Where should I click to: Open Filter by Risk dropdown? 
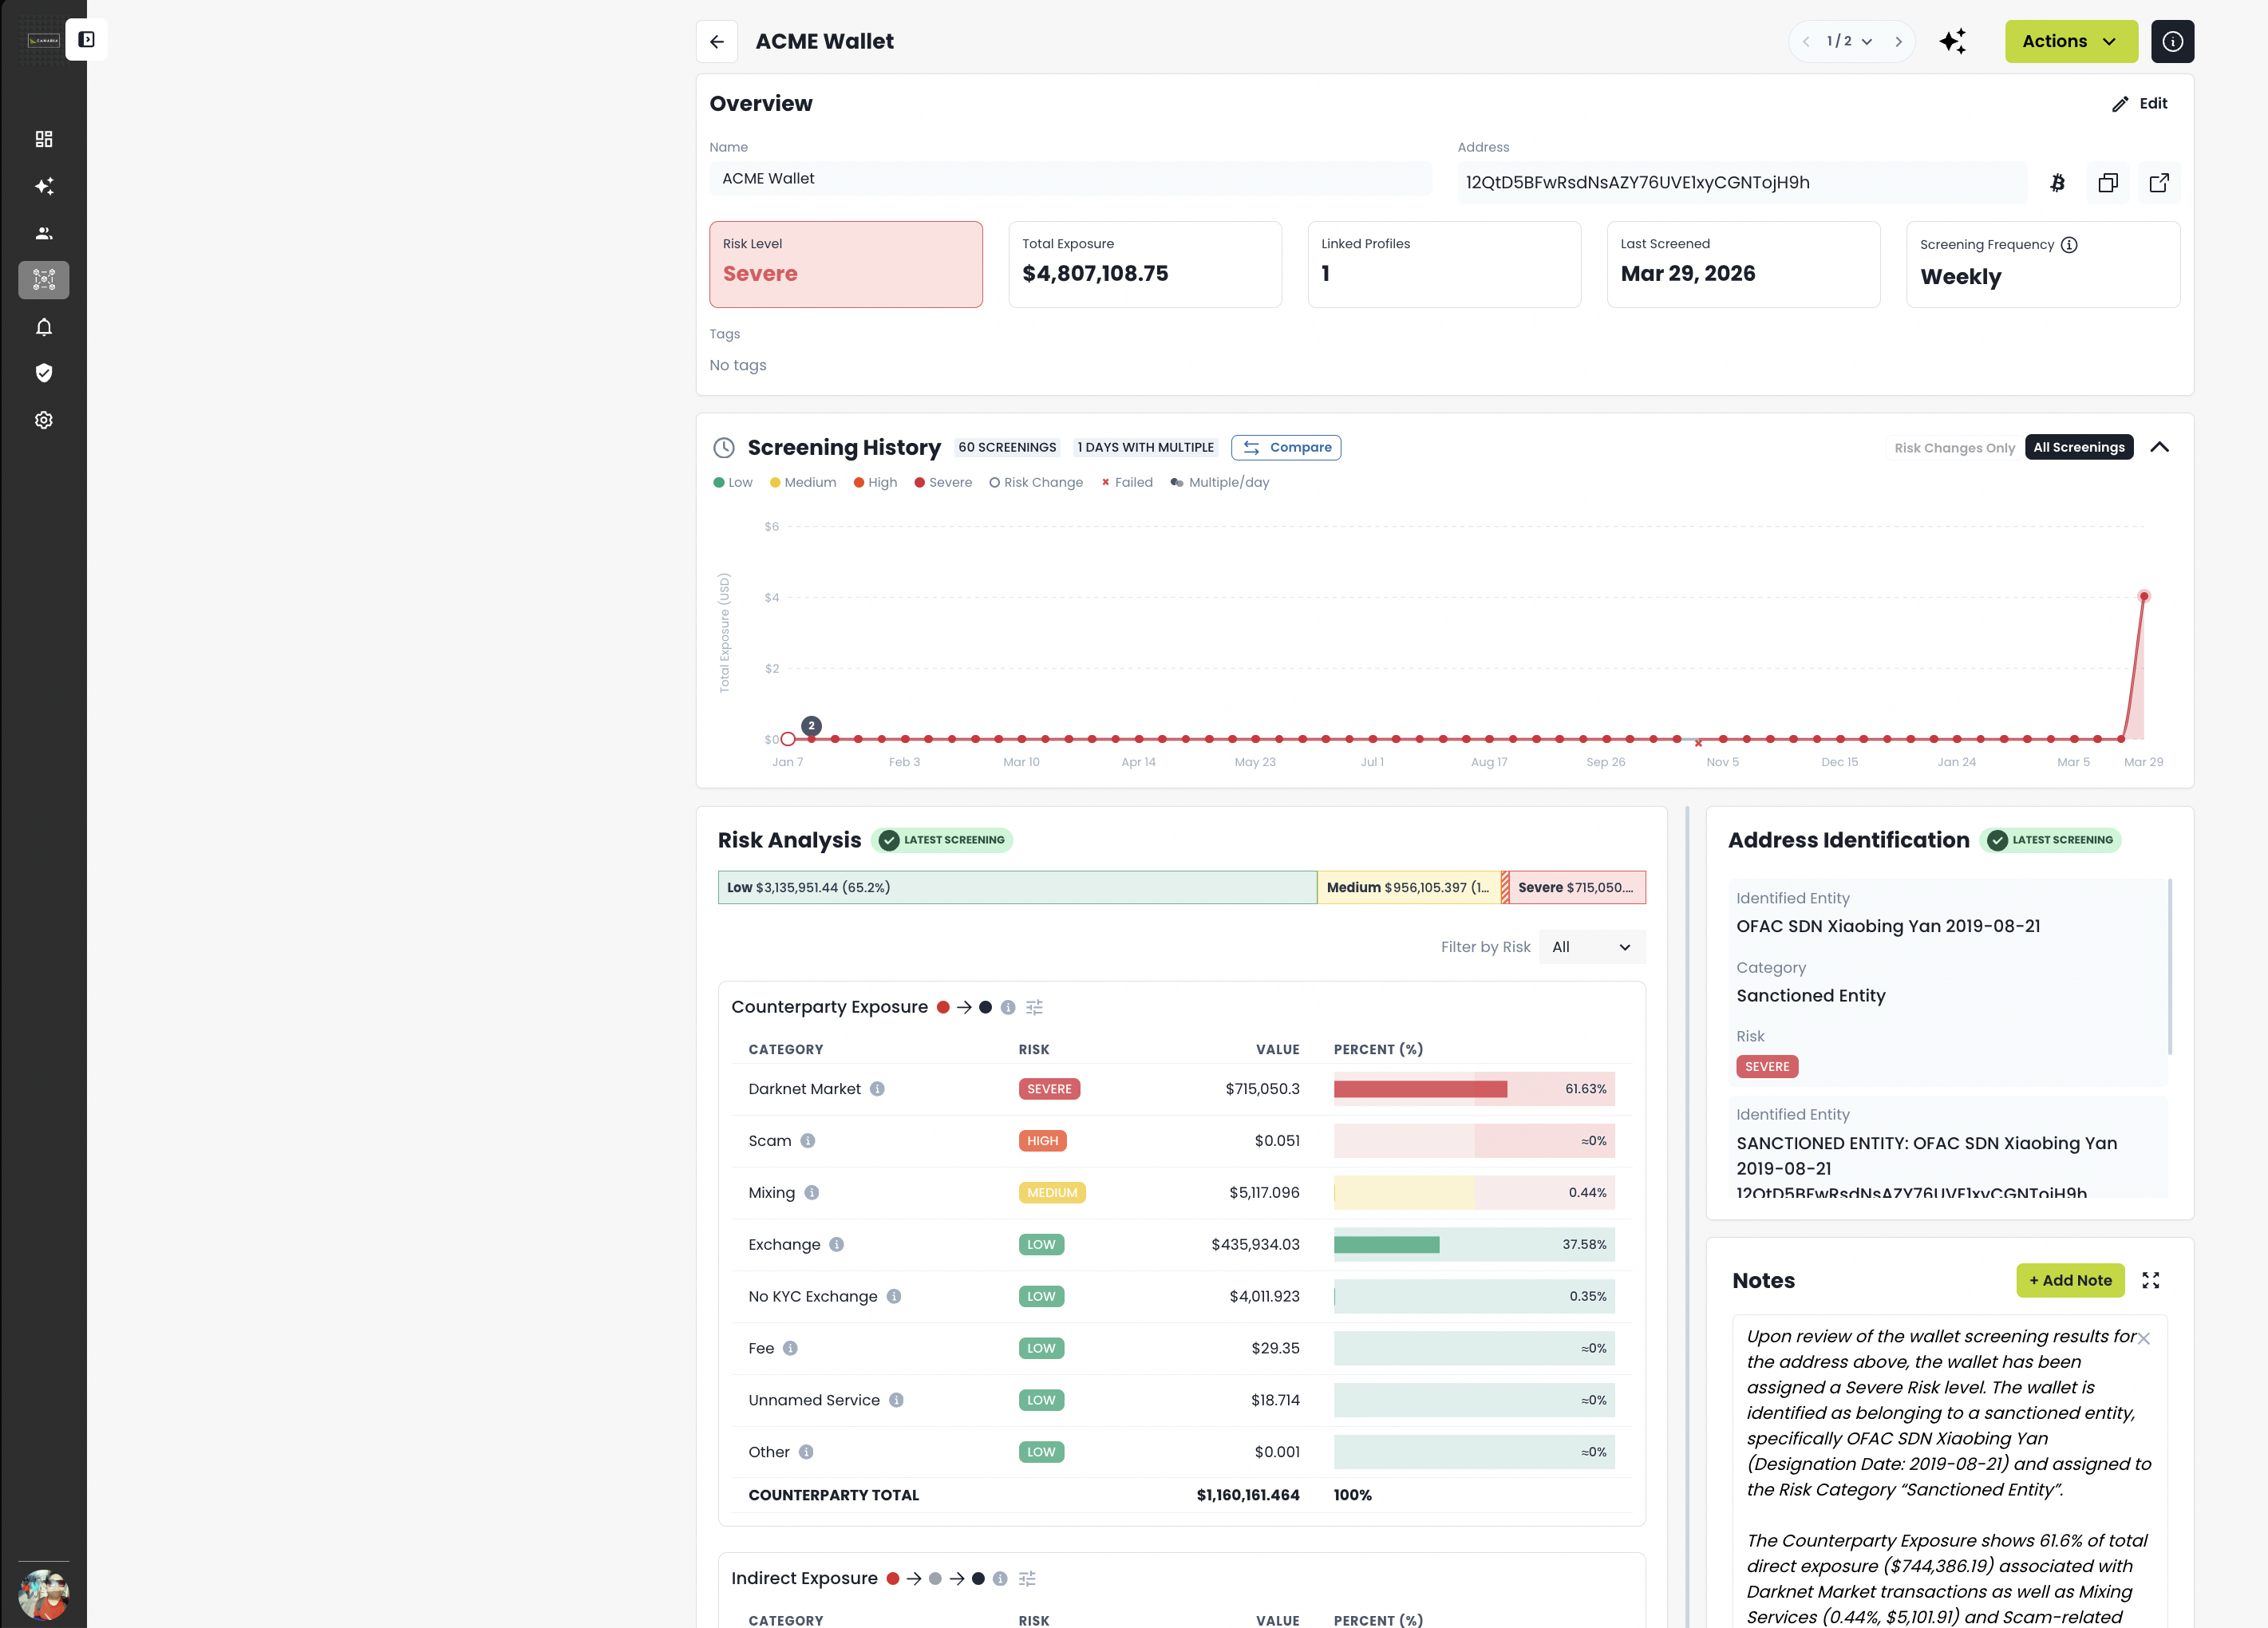coord(1591,947)
